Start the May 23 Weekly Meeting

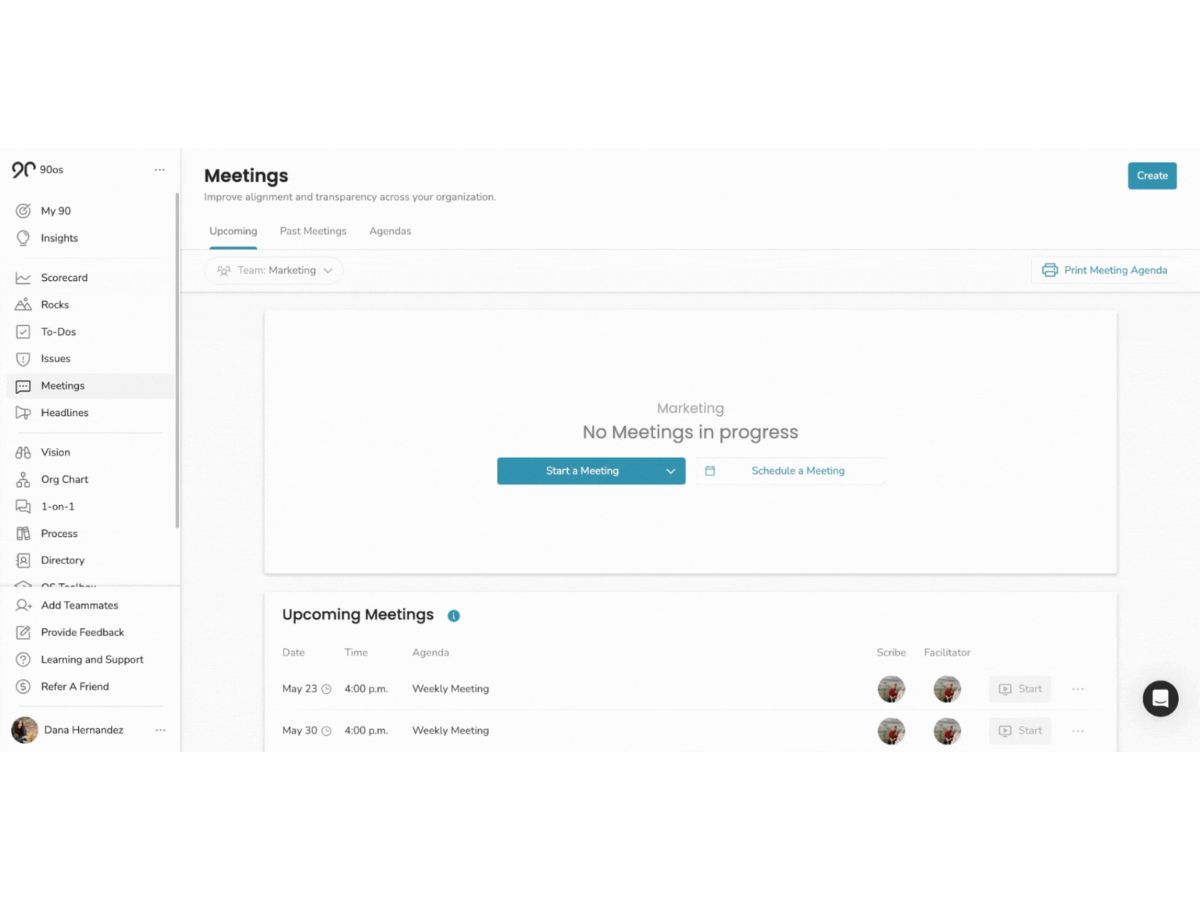(x=1020, y=689)
